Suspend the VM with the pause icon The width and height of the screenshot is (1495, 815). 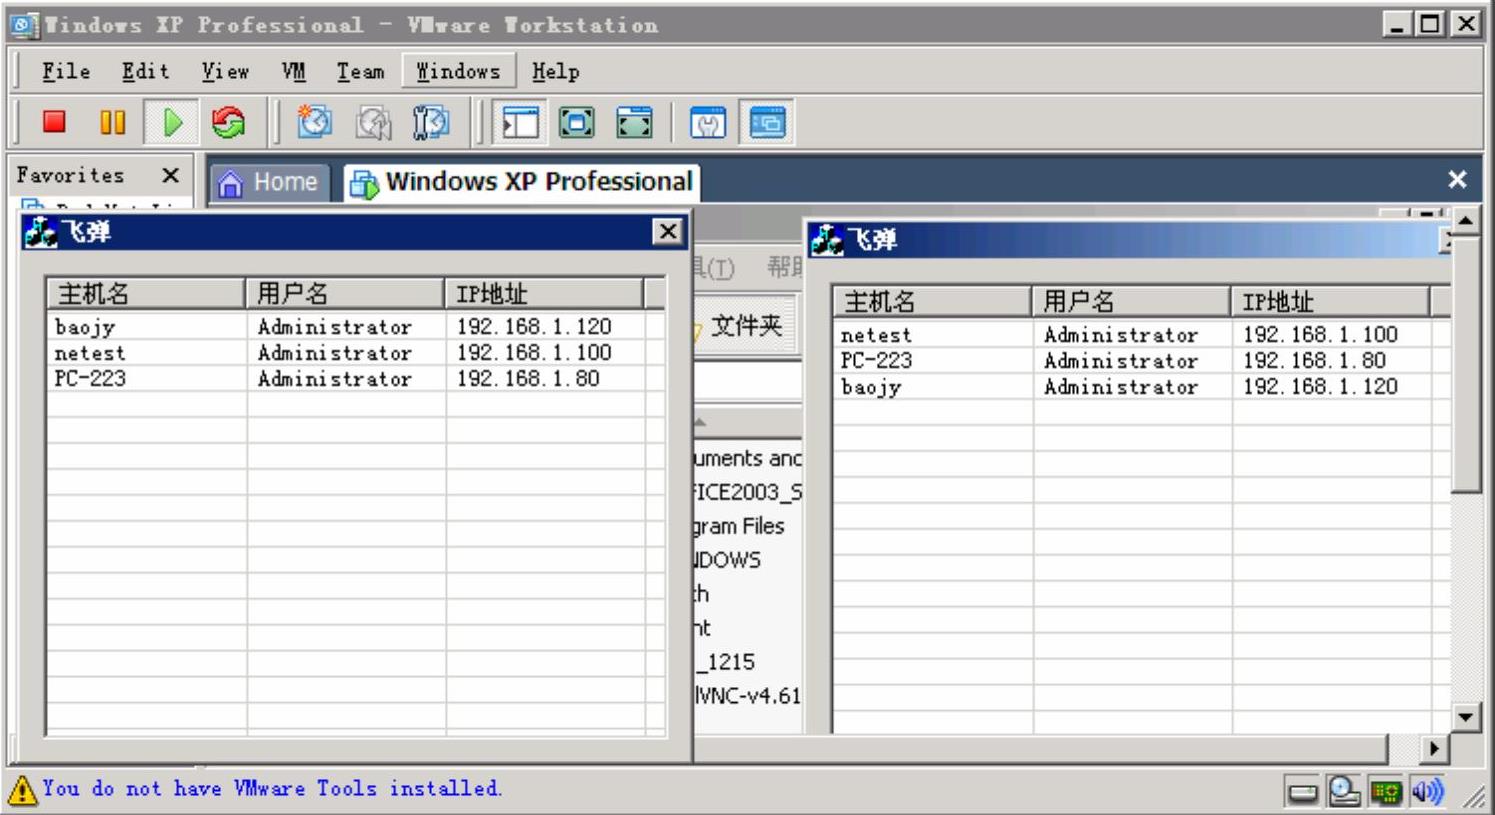pyautogui.click(x=112, y=122)
